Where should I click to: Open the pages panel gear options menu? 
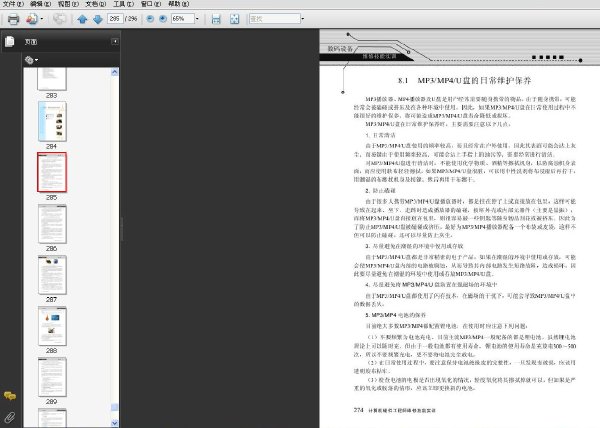click(x=31, y=60)
